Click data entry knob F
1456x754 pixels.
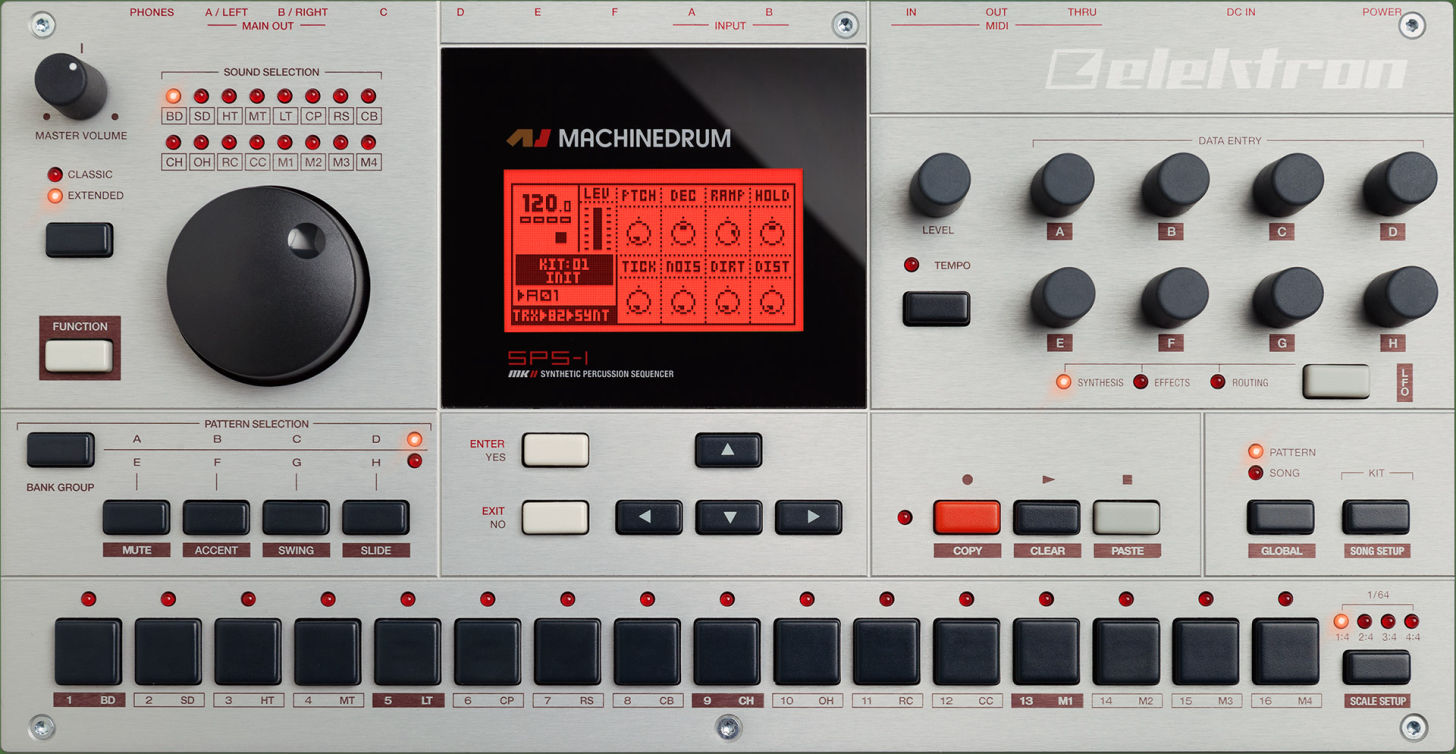point(1176,297)
